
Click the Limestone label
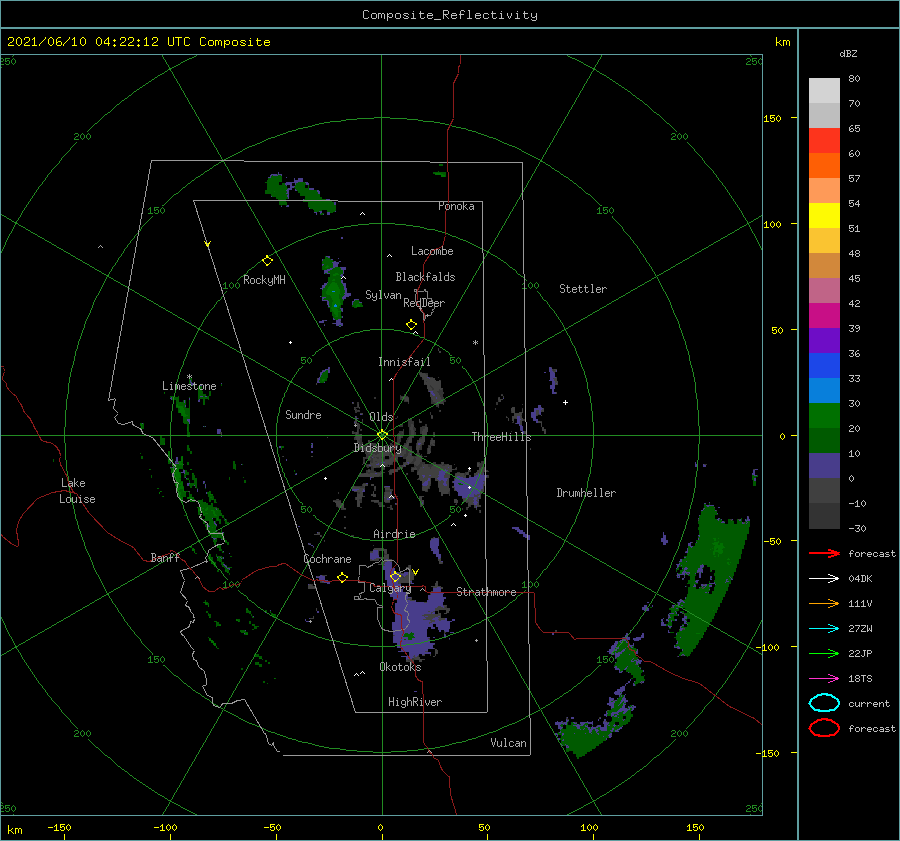click(189, 386)
